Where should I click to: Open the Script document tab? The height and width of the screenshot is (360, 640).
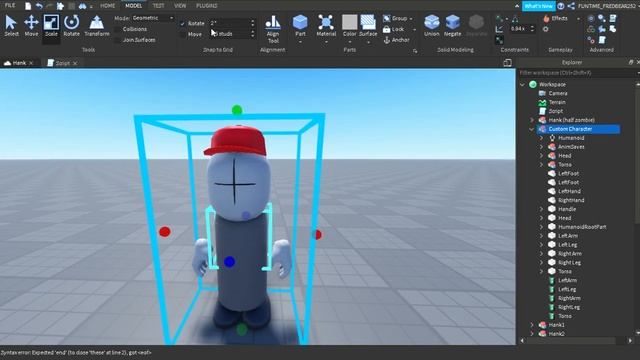62,63
